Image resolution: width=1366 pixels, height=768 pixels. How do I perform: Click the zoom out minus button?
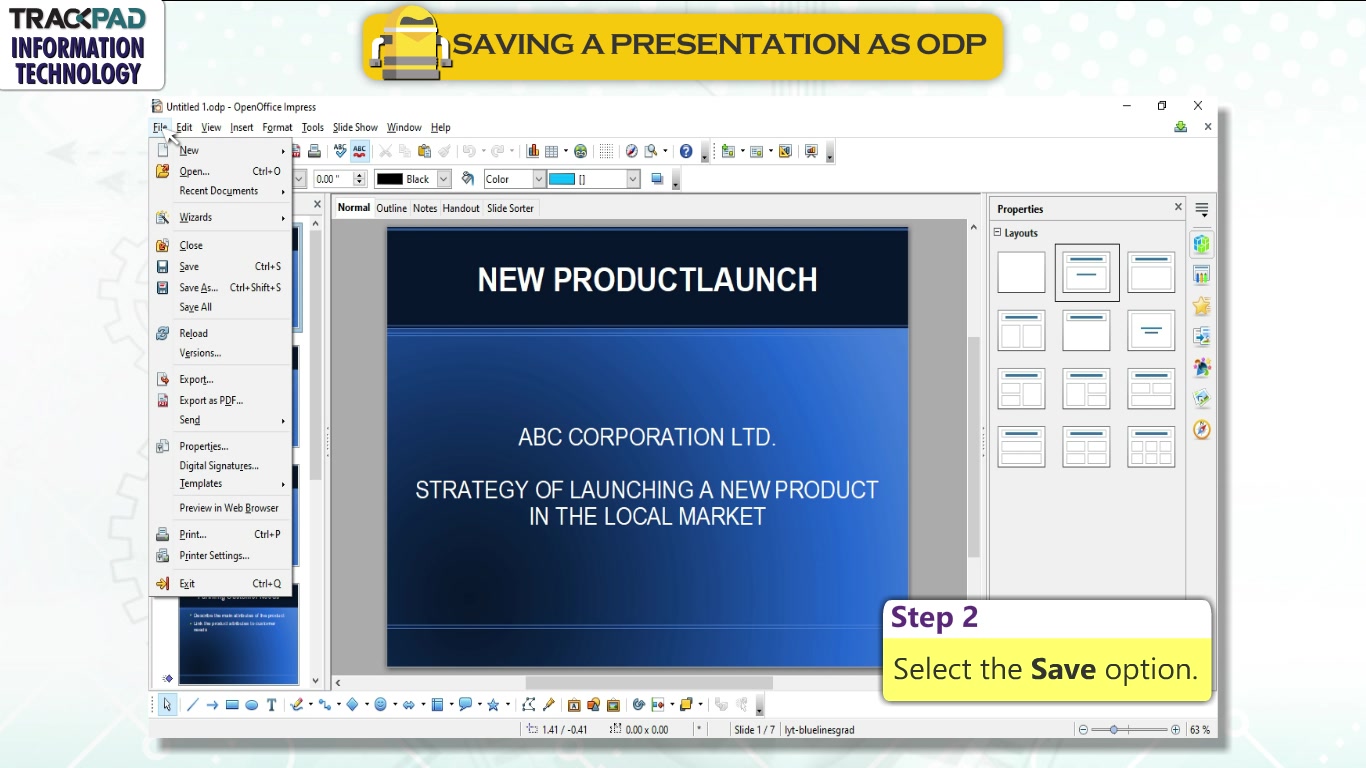click(1083, 730)
